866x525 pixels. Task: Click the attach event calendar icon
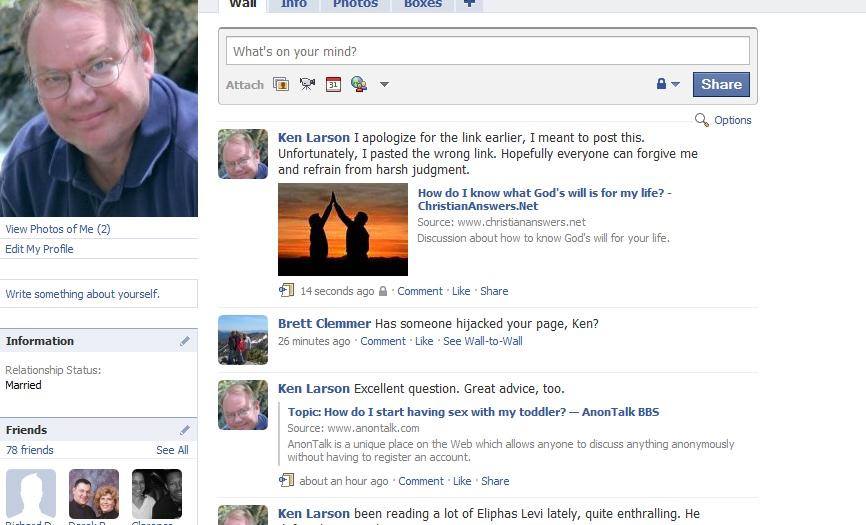tap(333, 85)
